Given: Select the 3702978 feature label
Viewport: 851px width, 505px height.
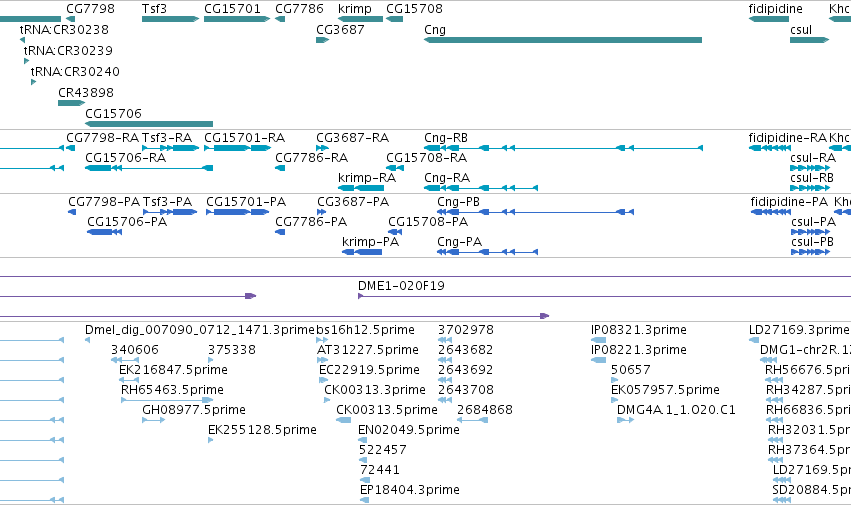Looking at the screenshot, I should tap(466, 330).
